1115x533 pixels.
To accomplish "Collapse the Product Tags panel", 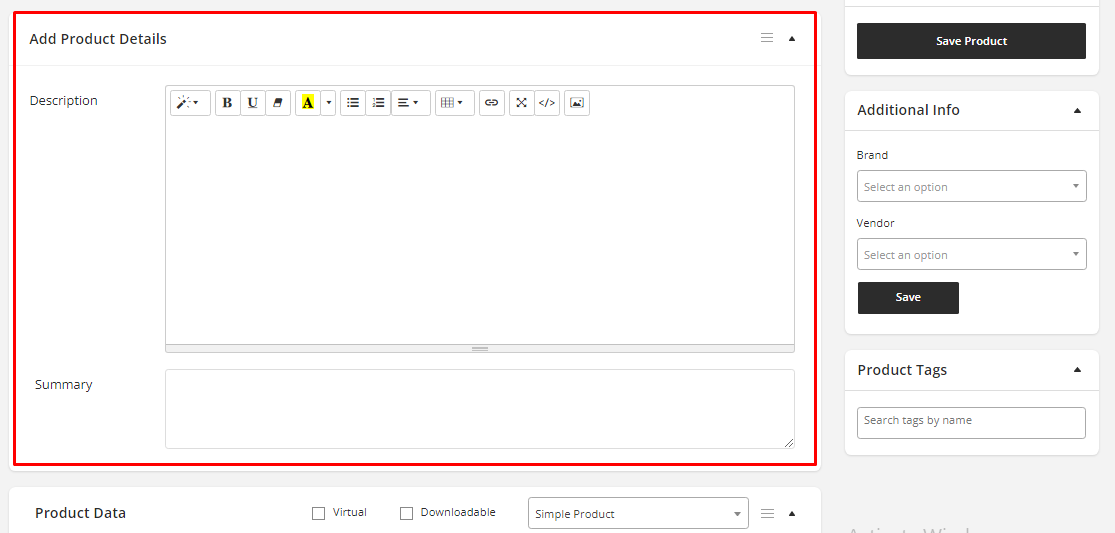I will click(1077, 370).
